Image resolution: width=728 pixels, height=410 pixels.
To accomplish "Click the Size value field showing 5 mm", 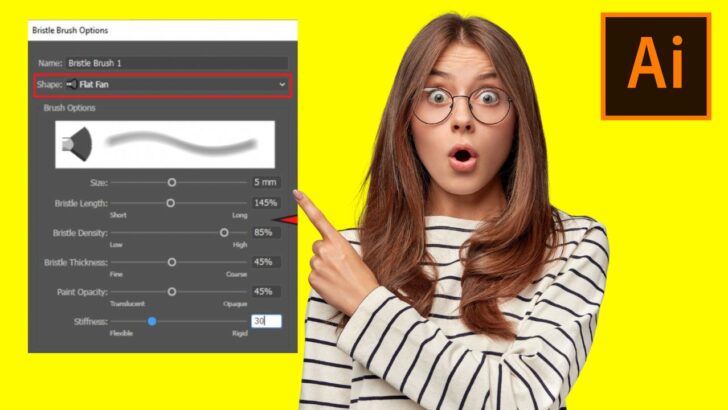I will tap(266, 182).
